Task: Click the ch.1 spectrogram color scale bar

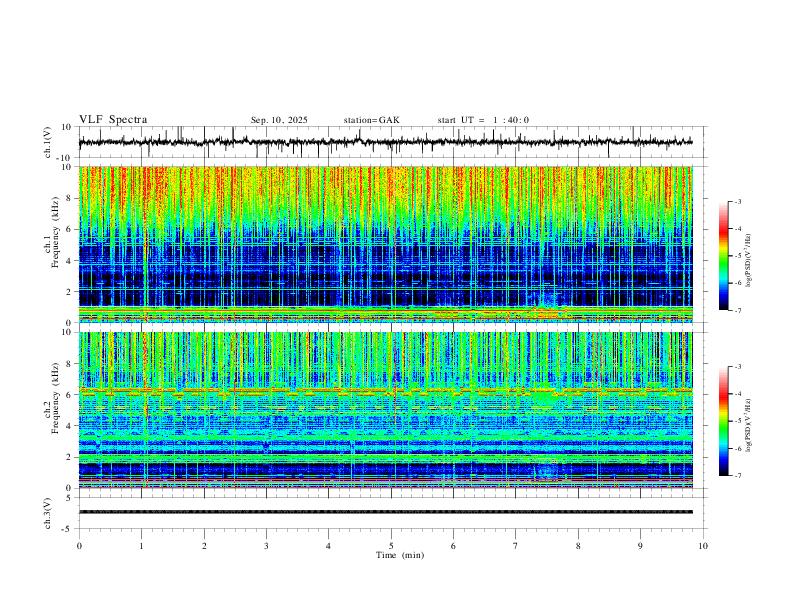Action: [723, 256]
